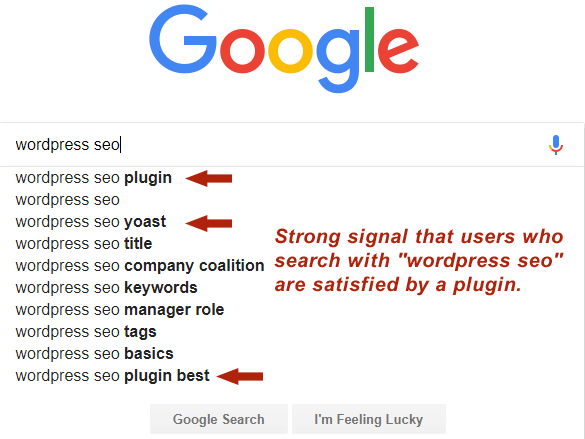Screen dimensions: 585x439
Task: Select "wordpress seo company coalition" suggestion
Action: tap(140, 266)
